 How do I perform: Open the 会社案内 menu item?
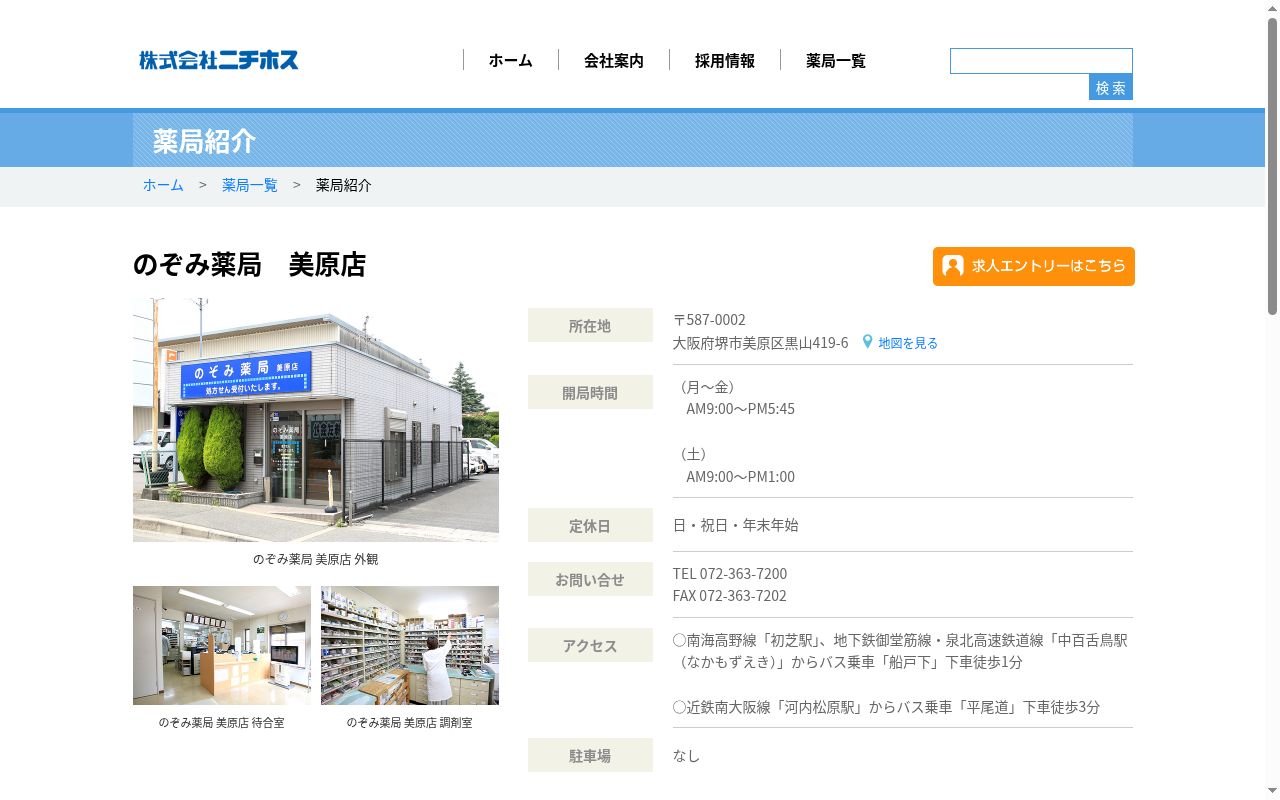[614, 61]
